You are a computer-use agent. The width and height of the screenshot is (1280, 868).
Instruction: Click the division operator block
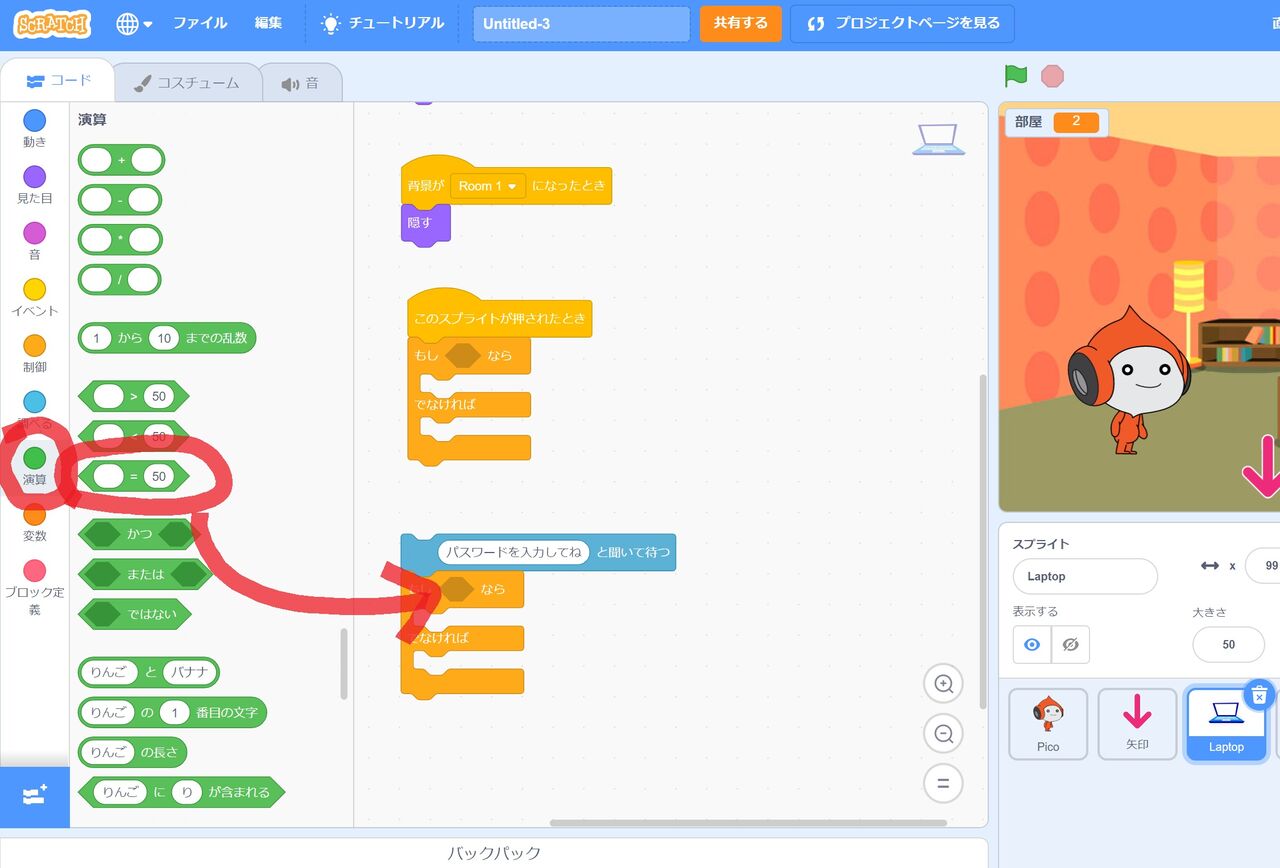(120, 280)
